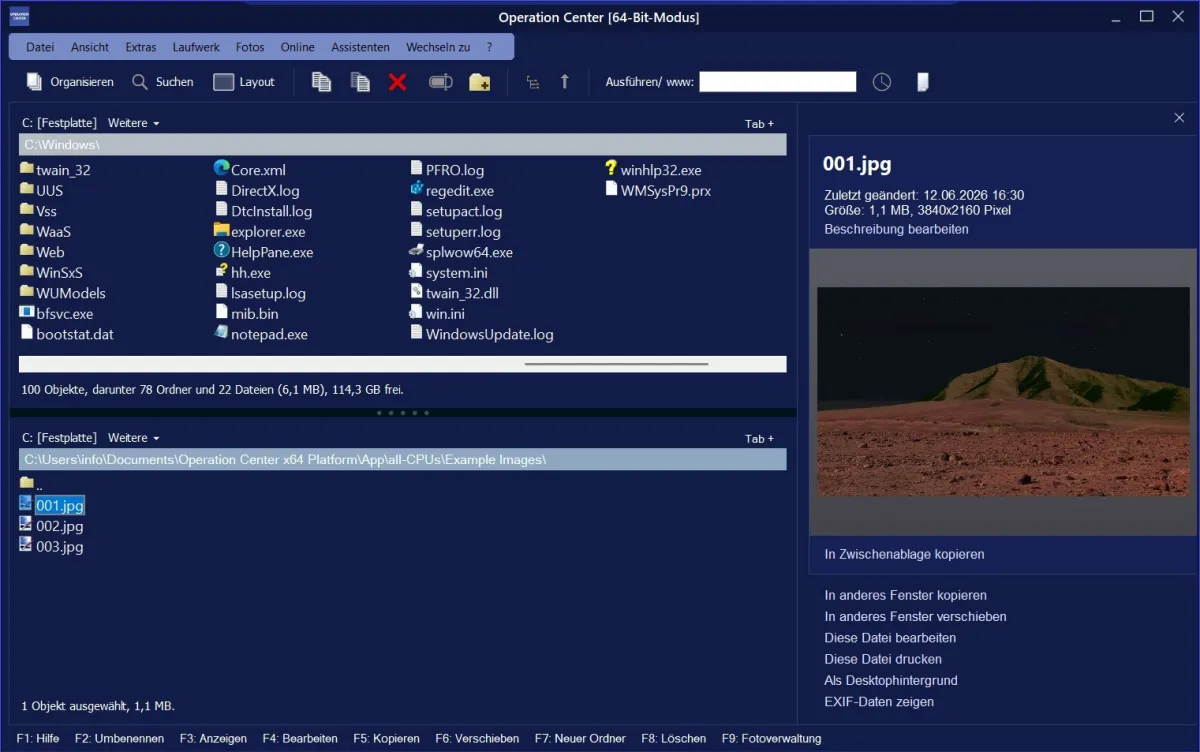This screenshot has width=1200, height=752.
Task: Add a tab with Tab + in upper pane
Action: pos(760,124)
